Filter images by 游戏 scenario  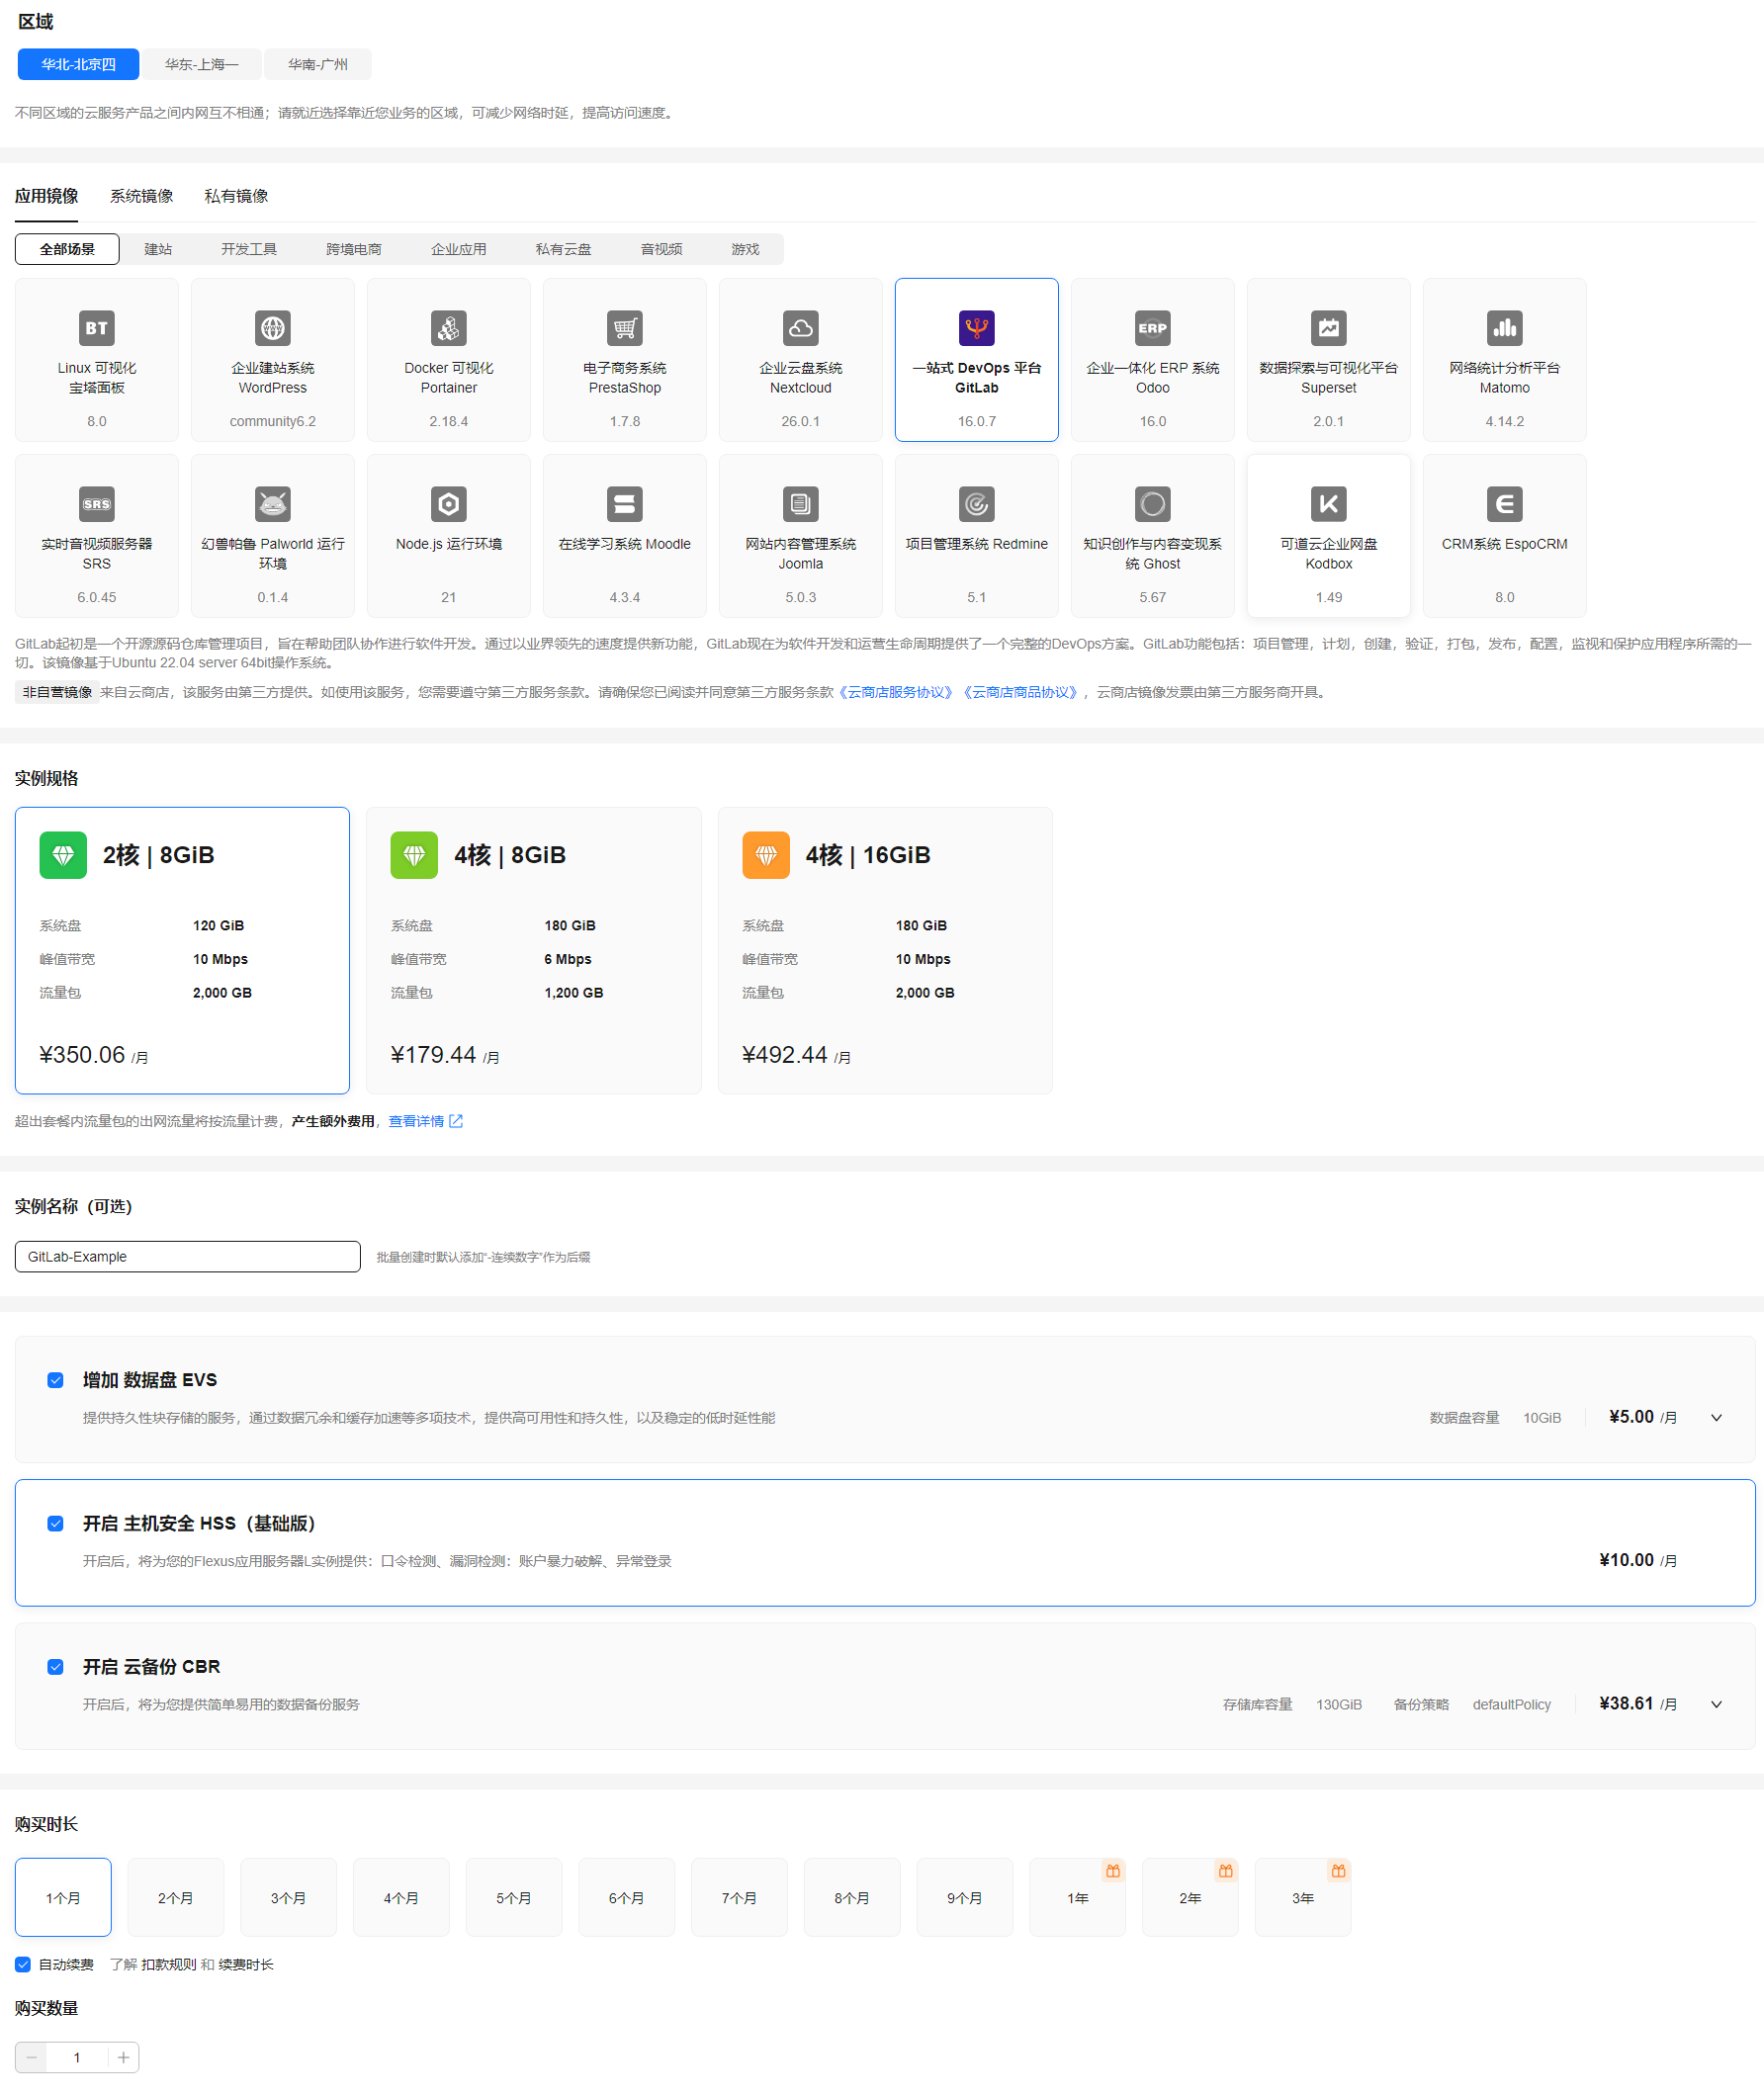(746, 249)
